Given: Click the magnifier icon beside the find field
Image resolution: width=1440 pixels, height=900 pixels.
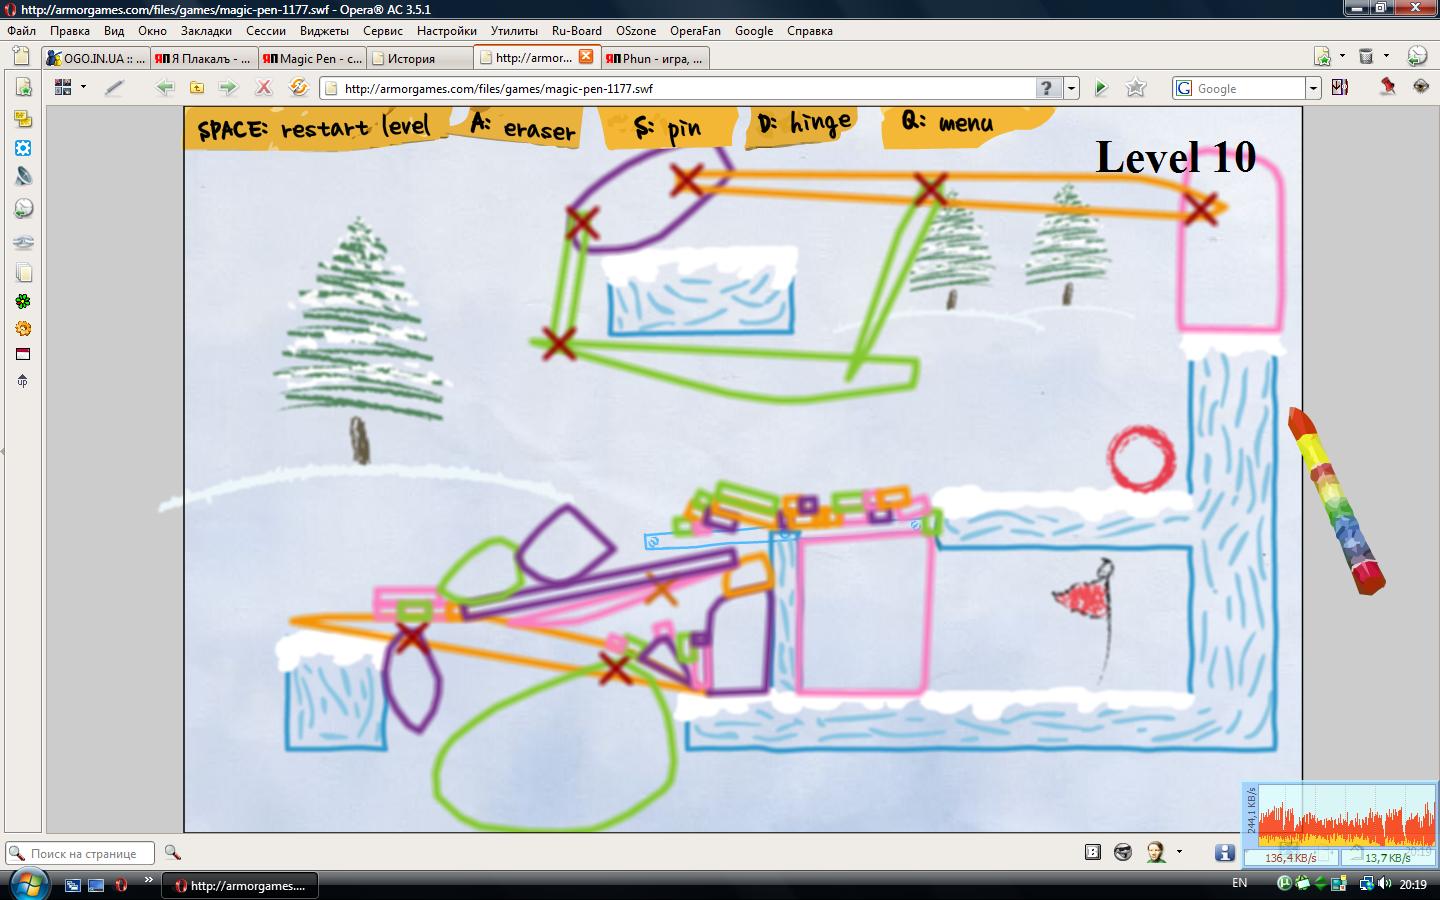Looking at the screenshot, I should (172, 853).
